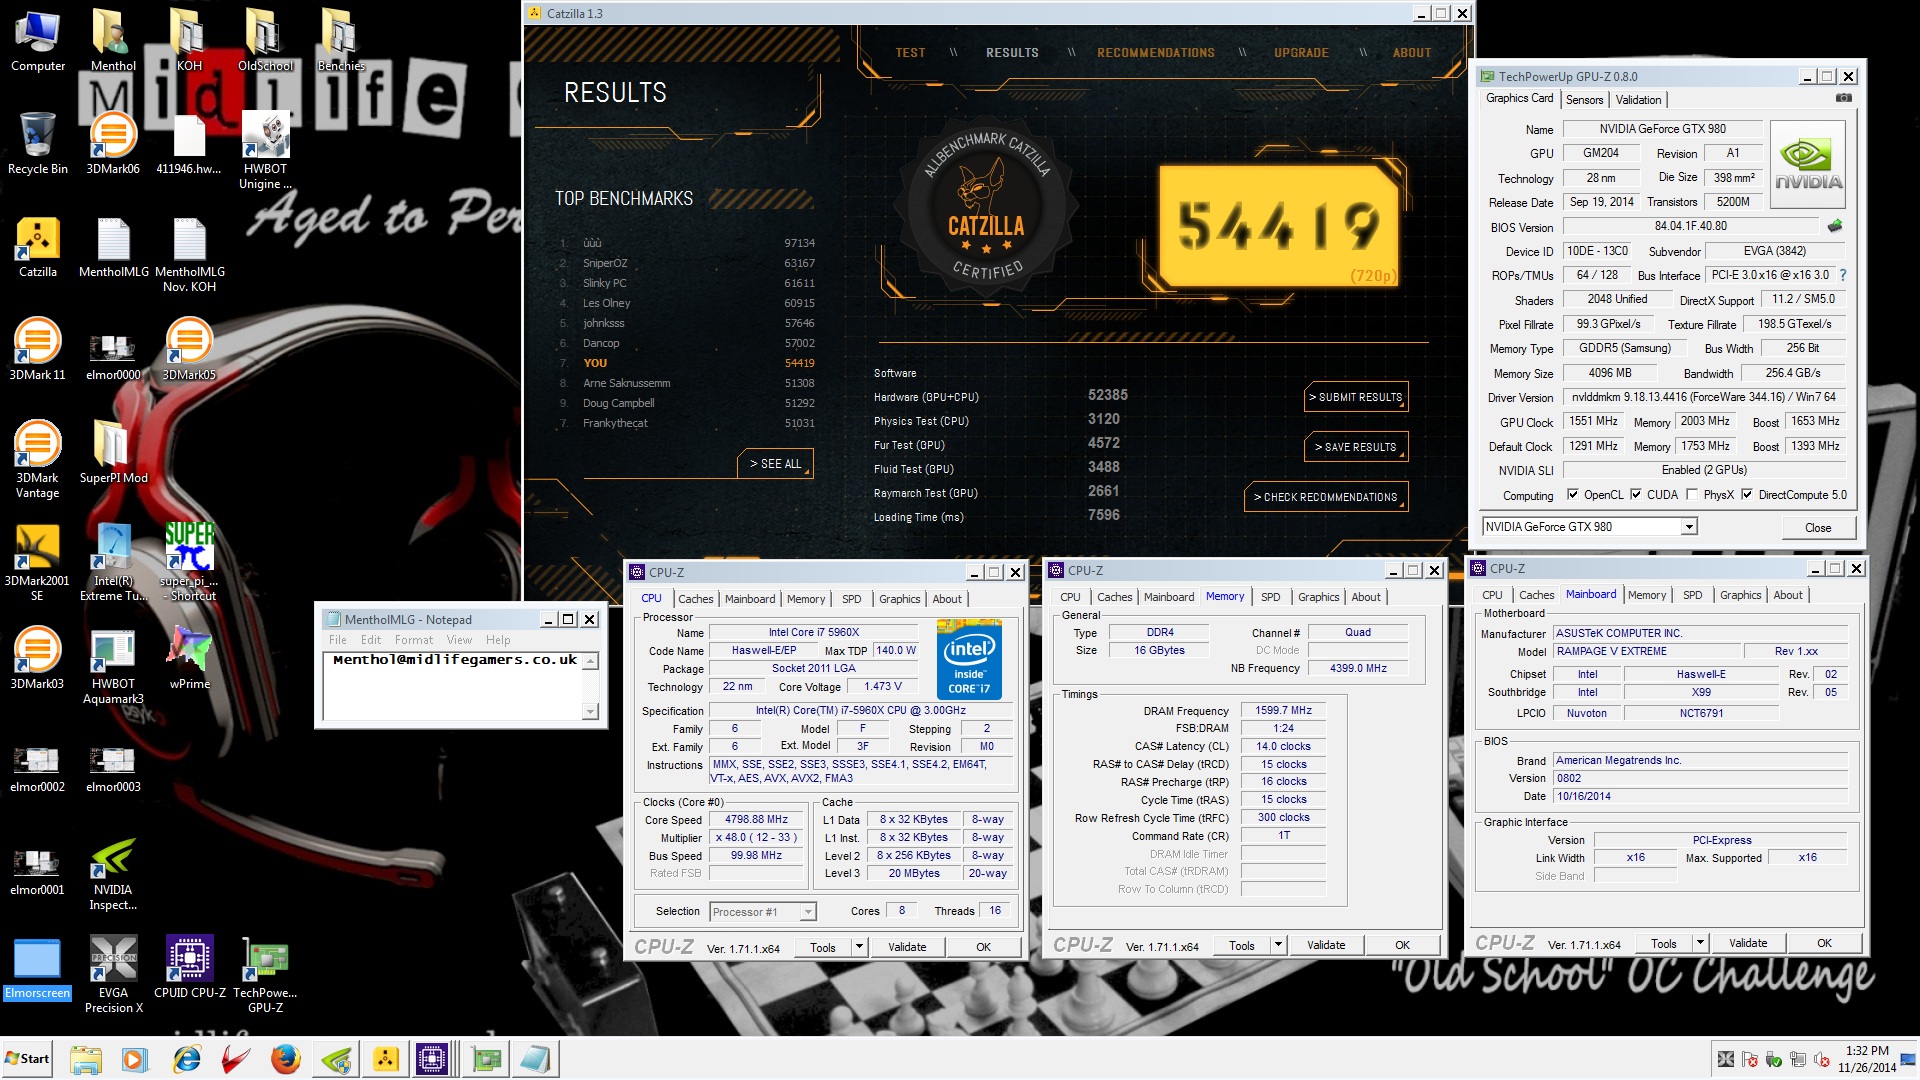Expand Tools dropdown arrow in CPU-Z Memory window
This screenshot has width=1920, height=1080.
tap(1278, 945)
